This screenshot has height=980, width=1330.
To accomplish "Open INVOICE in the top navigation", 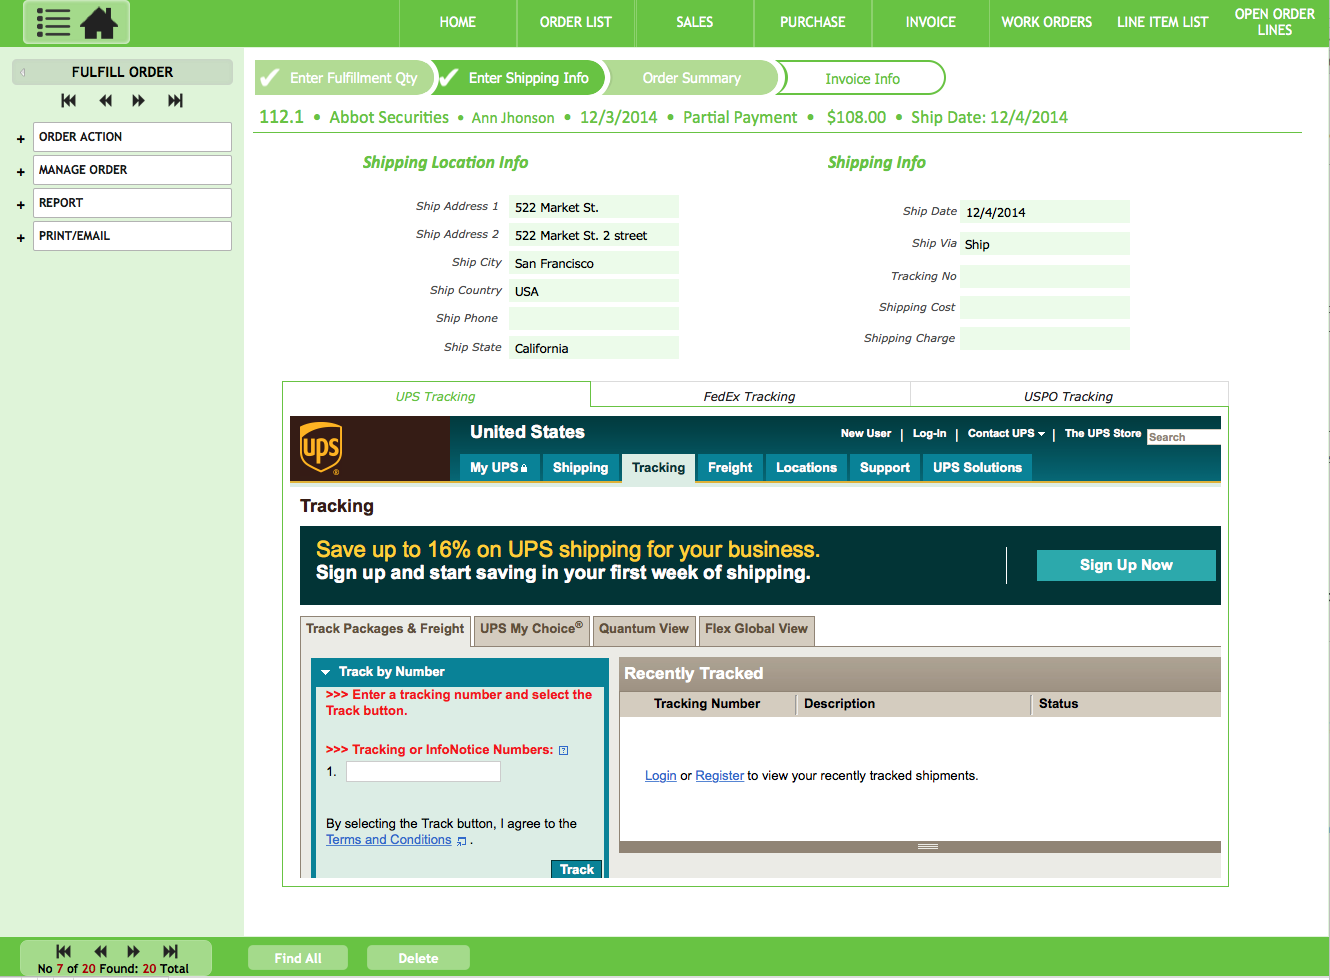I will coord(931,22).
